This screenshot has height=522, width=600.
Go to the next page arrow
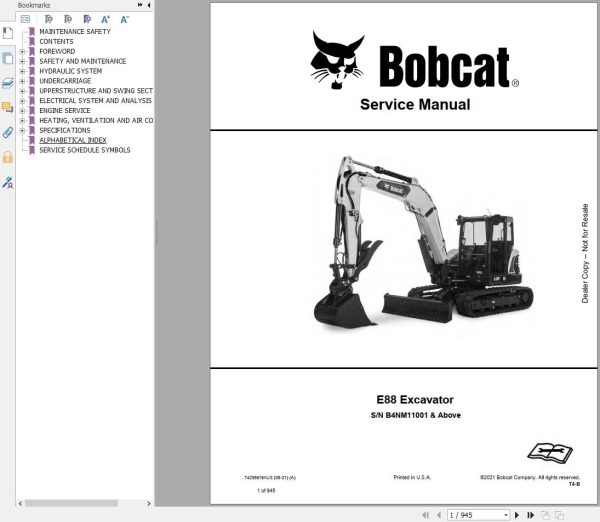[x=517, y=515]
